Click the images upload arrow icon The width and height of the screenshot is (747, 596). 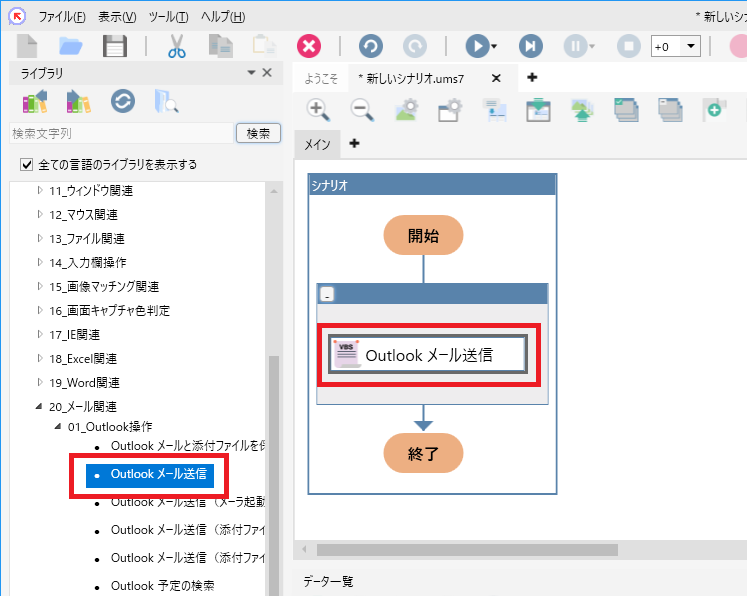coord(582,110)
